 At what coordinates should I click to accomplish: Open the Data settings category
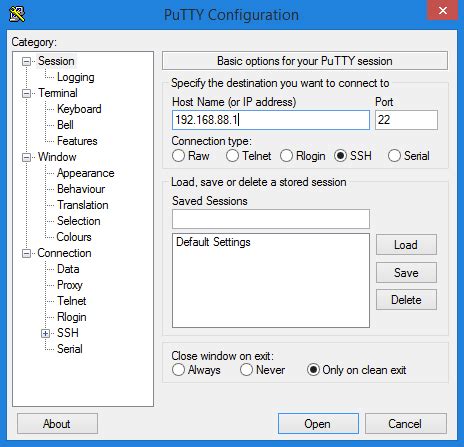68,269
